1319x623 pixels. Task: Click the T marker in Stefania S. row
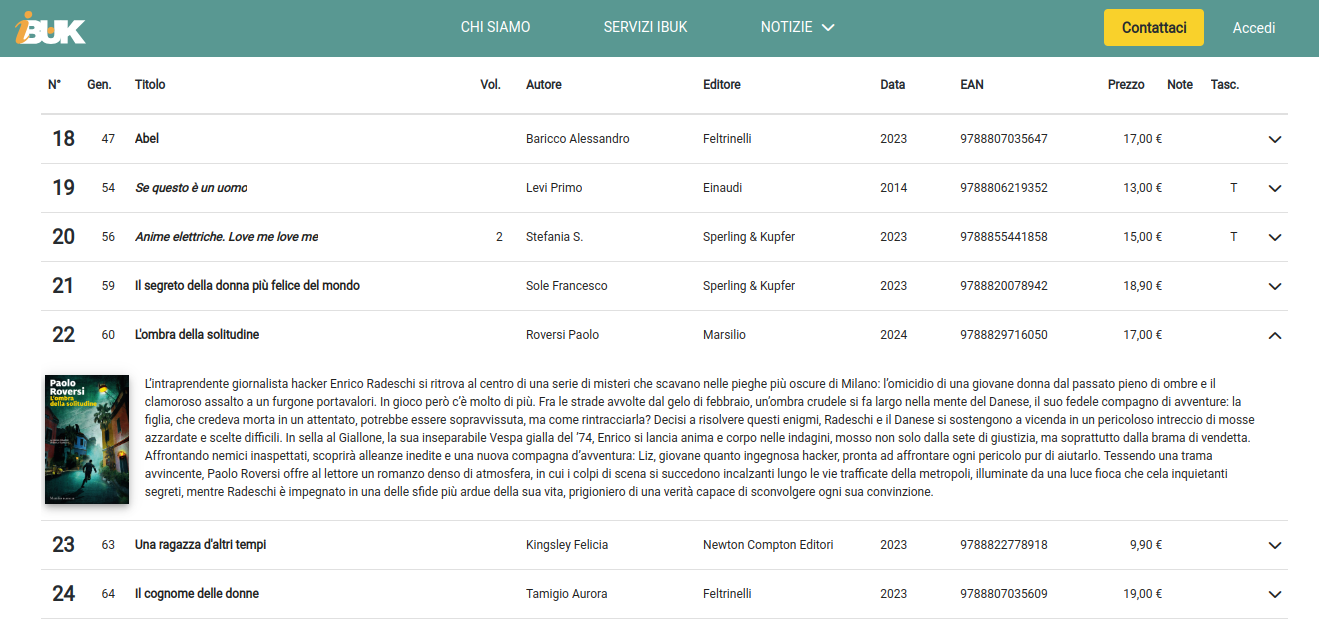point(1233,237)
